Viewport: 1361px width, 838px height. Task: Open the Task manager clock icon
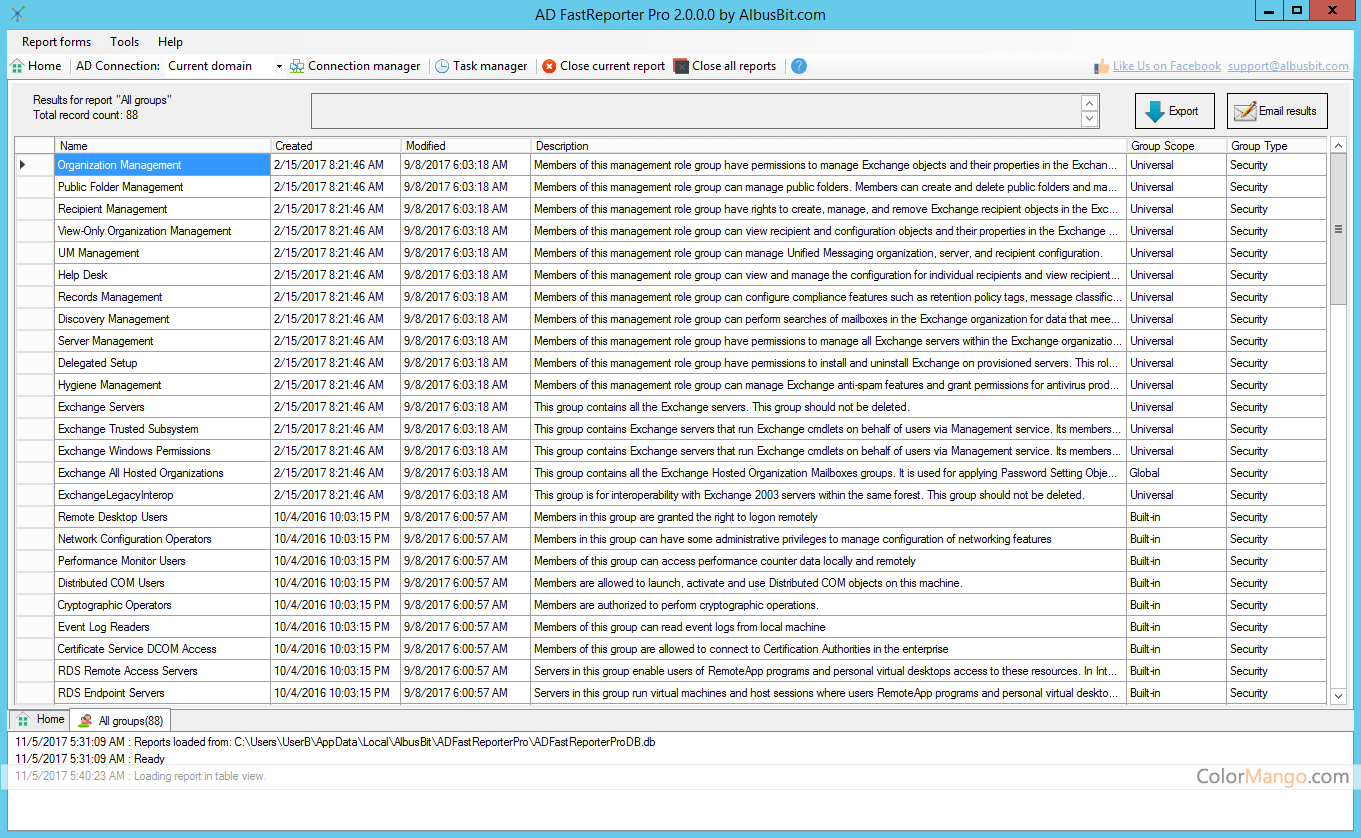pyautogui.click(x=442, y=66)
